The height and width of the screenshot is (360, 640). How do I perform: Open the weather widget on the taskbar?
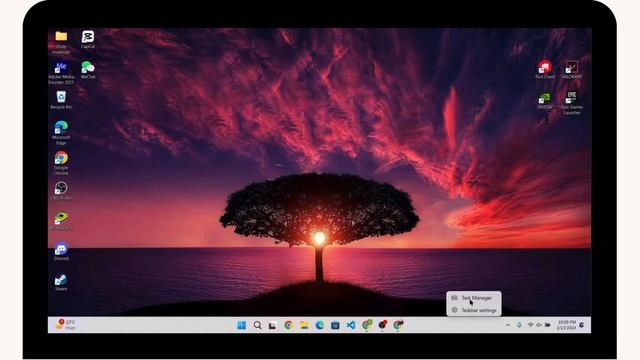click(x=66, y=324)
